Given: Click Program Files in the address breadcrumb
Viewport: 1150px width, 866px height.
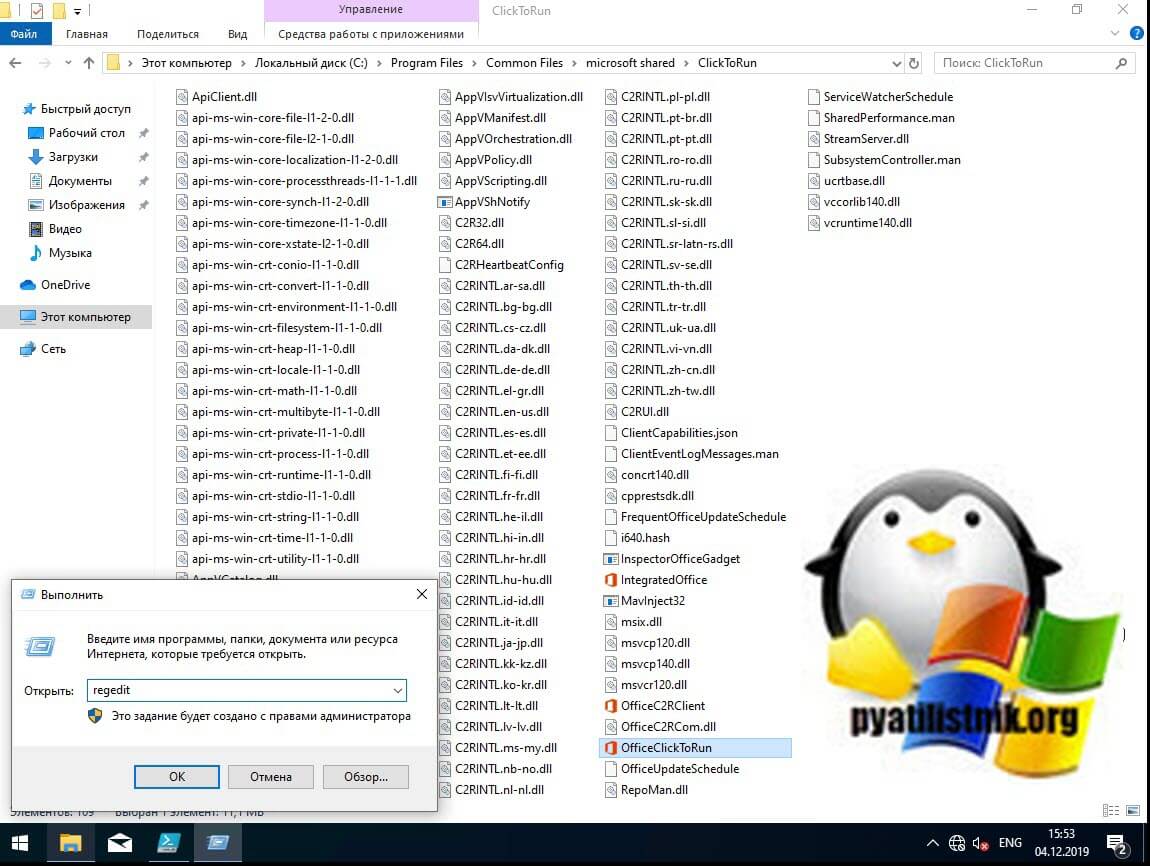Looking at the screenshot, I should 427,63.
